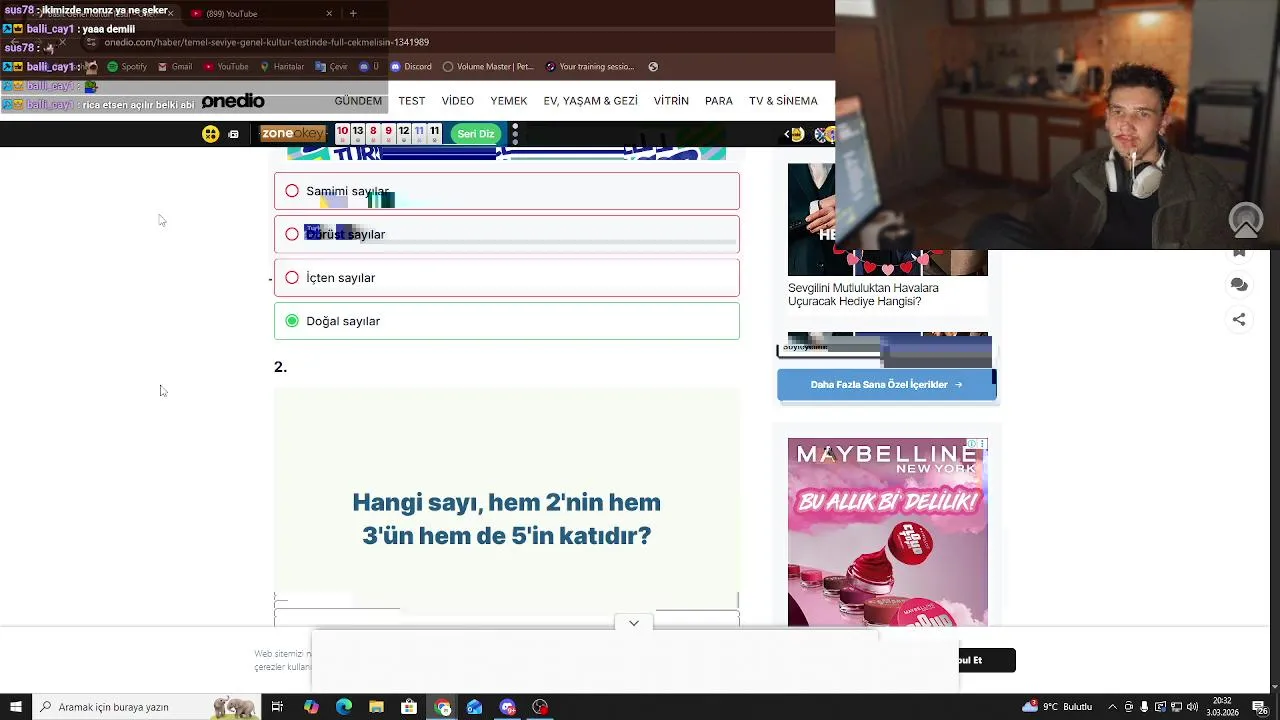
Task: Open Microsoft Store from taskbar
Action: (409, 707)
